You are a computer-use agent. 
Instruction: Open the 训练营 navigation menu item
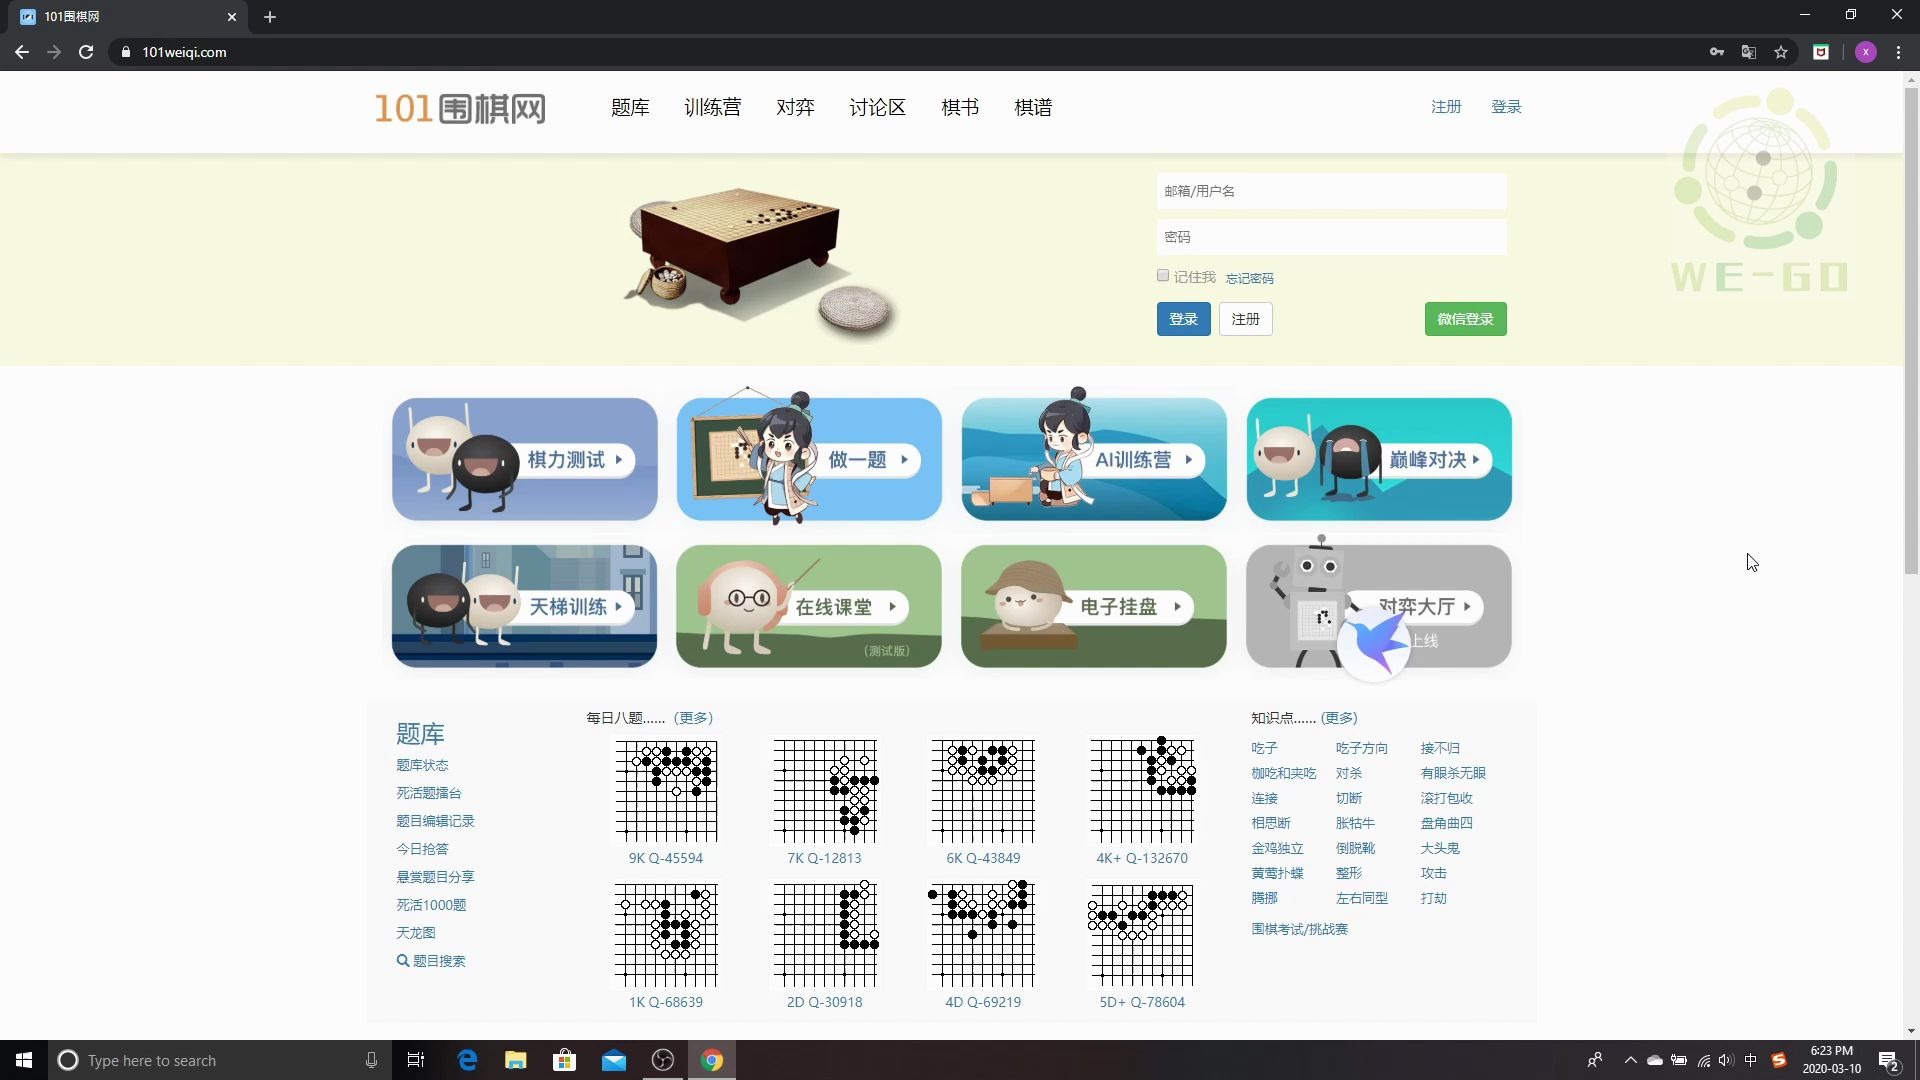pos(713,108)
